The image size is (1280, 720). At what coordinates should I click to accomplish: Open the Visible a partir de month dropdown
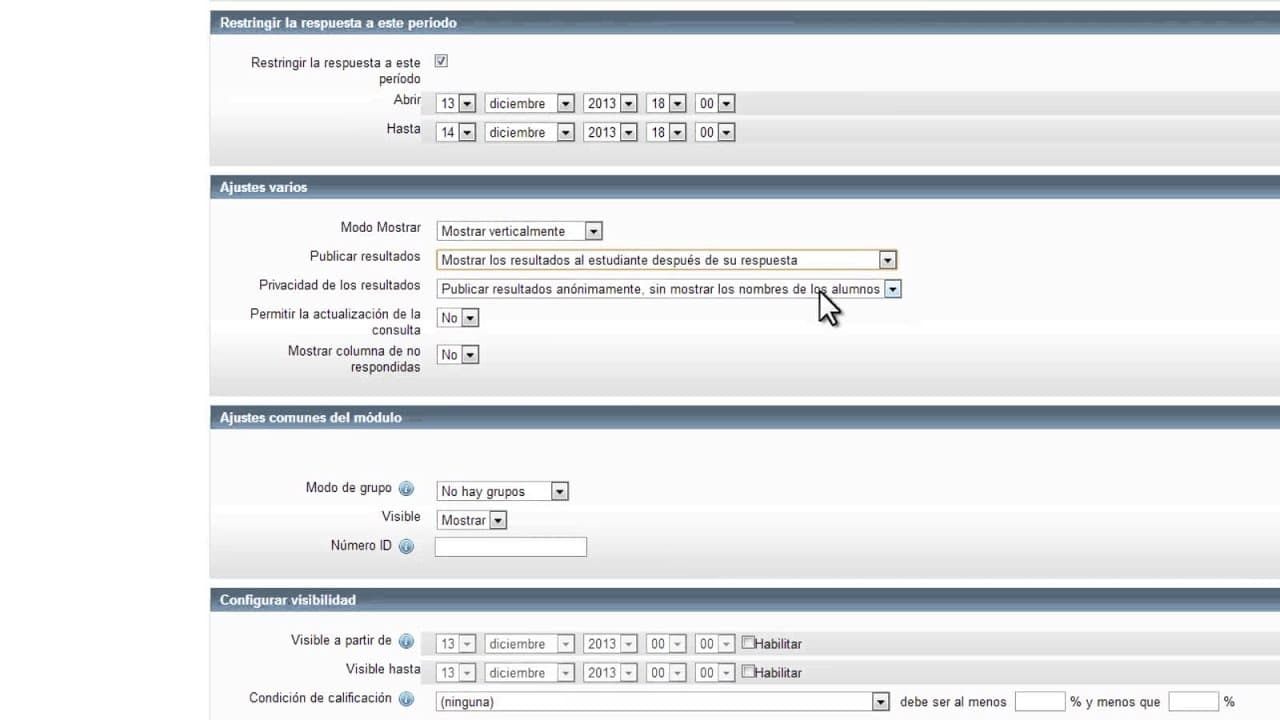tap(530, 644)
